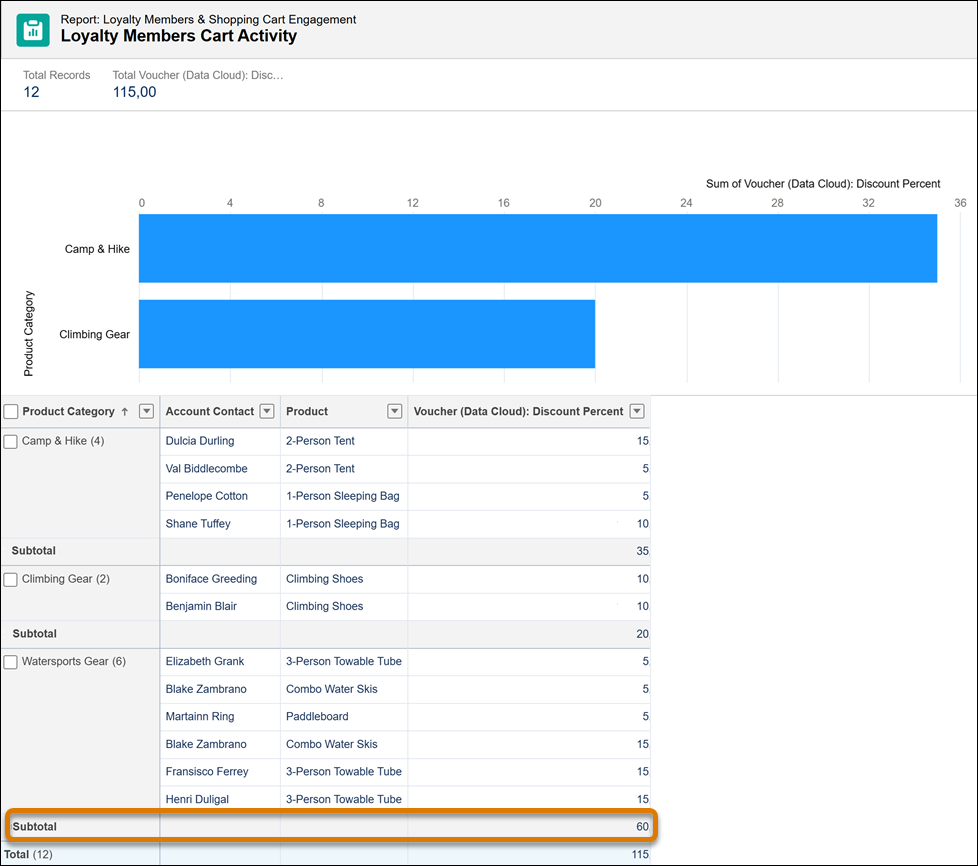This screenshot has width=978, height=866.
Task: Click the green report icon in header
Action: coord(33,29)
